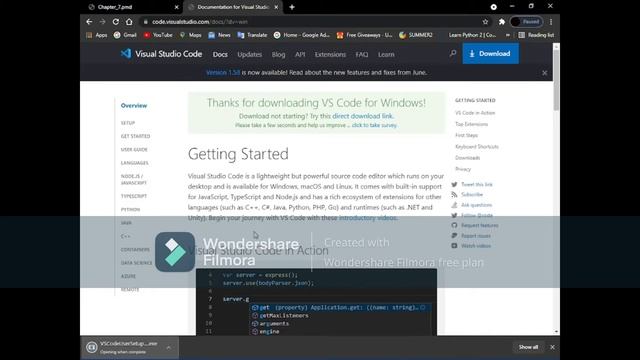Screen dimensions: 640x360
Task: Jump to Top Extensions section
Action: (471, 124)
